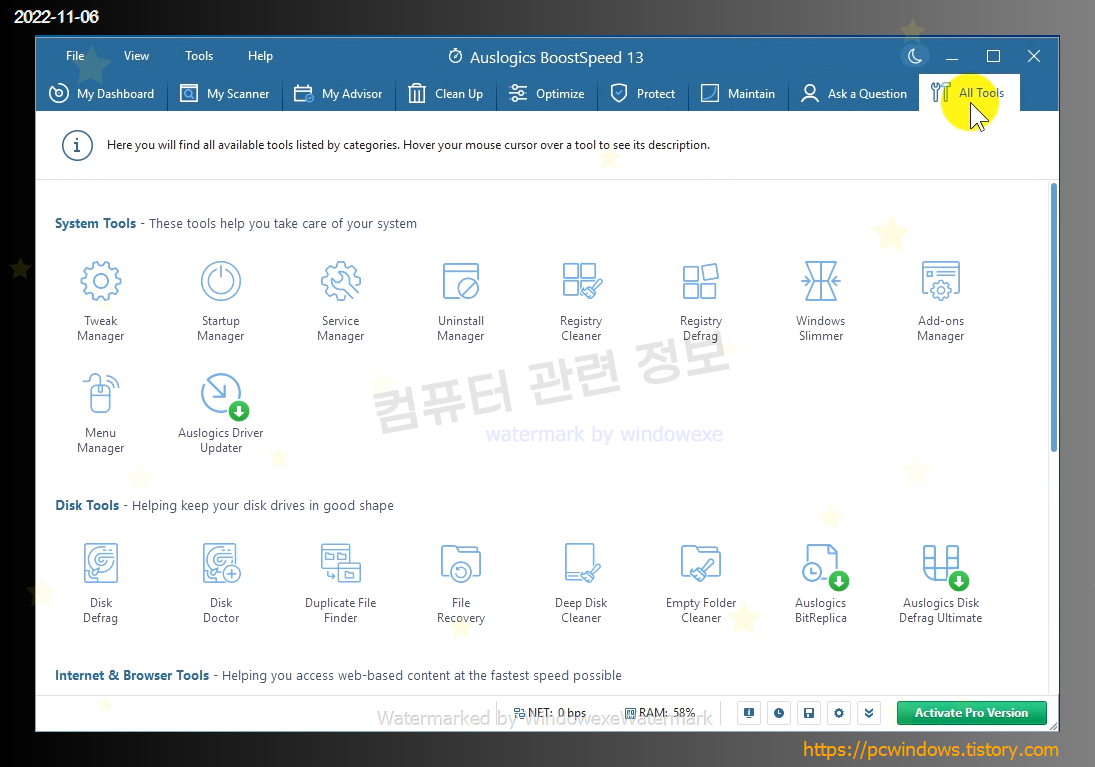Image resolution: width=1095 pixels, height=767 pixels.
Task: Select the All Tools tab
Action: tap(969, 93)
